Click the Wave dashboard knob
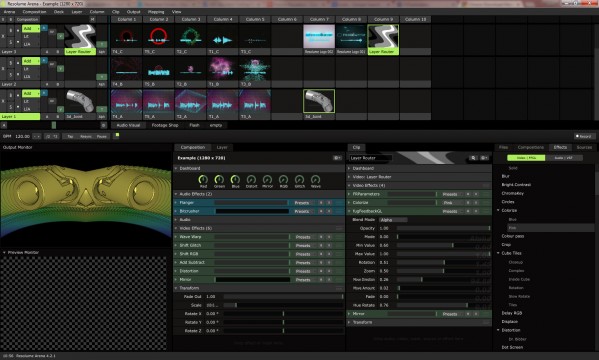Viewport: 599px width, 360px height. [x=316, y=179]
